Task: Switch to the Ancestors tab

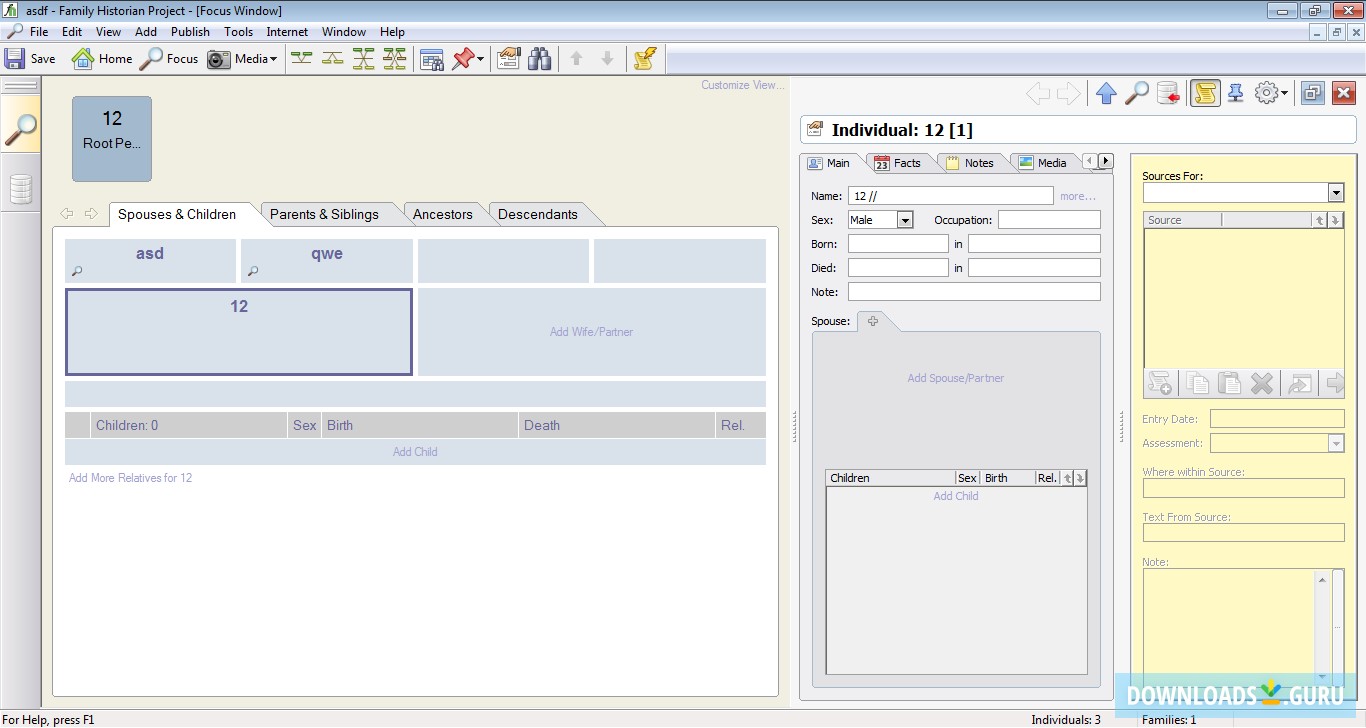Action: coord(442,214)
